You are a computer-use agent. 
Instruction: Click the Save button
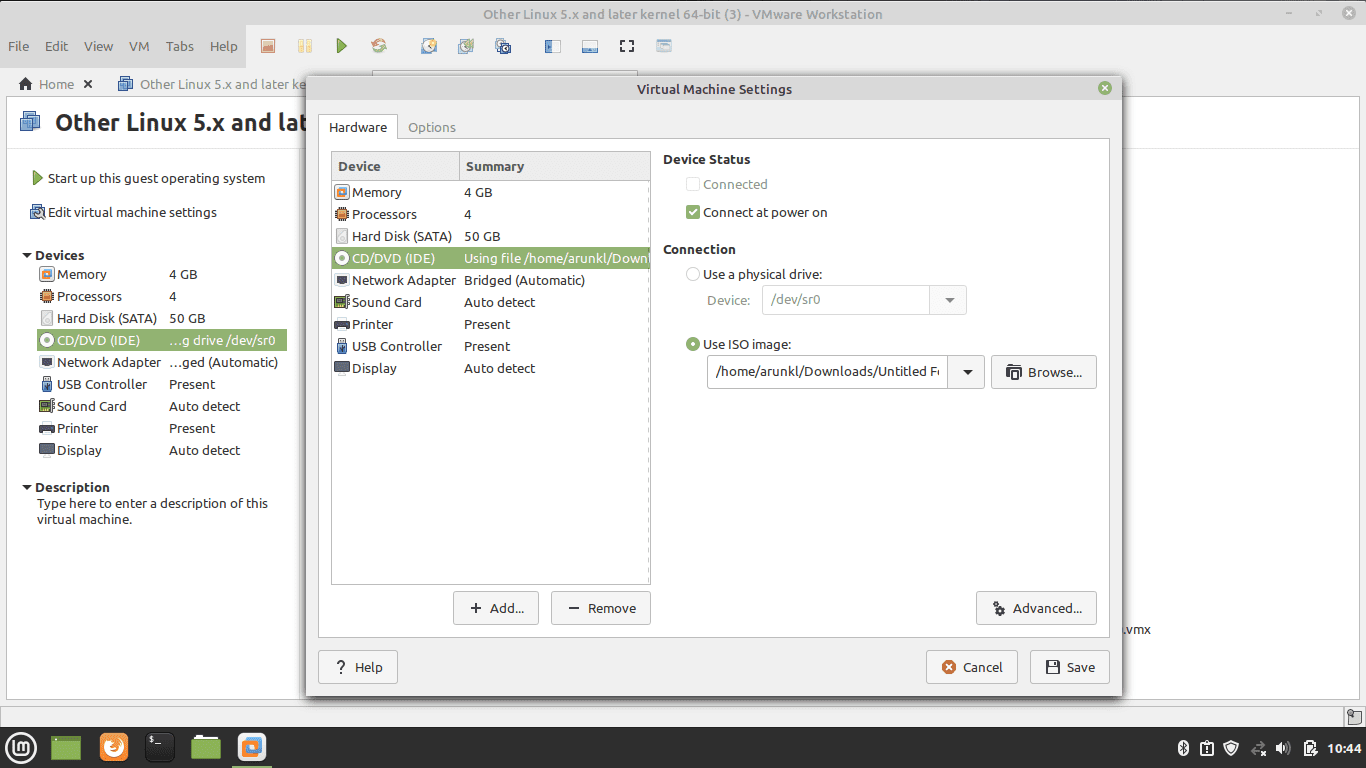tap(1070, 667)
